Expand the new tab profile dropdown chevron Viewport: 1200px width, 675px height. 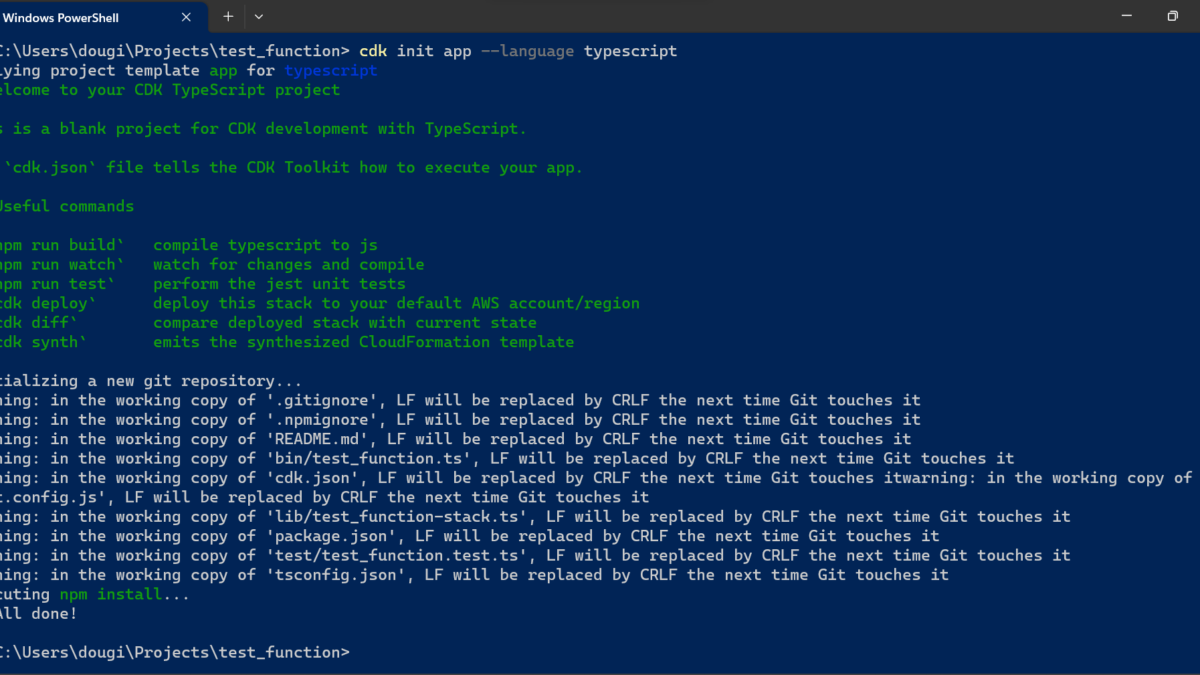(x=259, y=16)
